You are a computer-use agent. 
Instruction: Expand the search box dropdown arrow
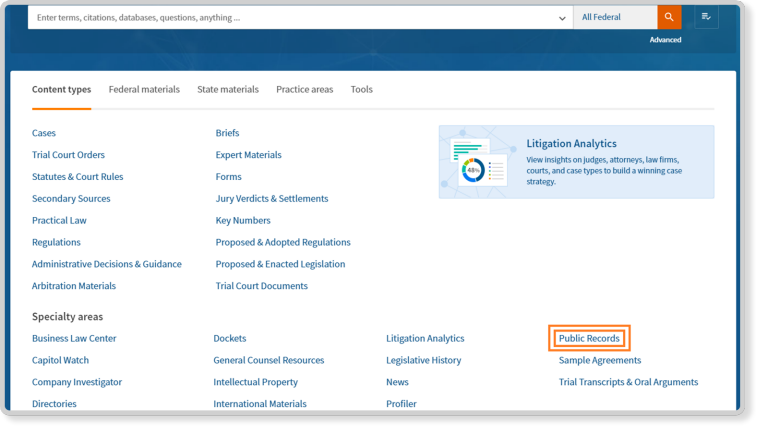click(562, 18)
